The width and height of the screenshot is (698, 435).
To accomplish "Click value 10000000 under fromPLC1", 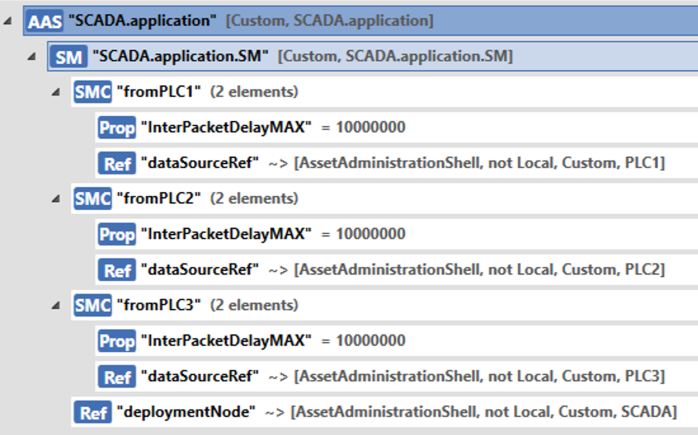I will point(371,127).
